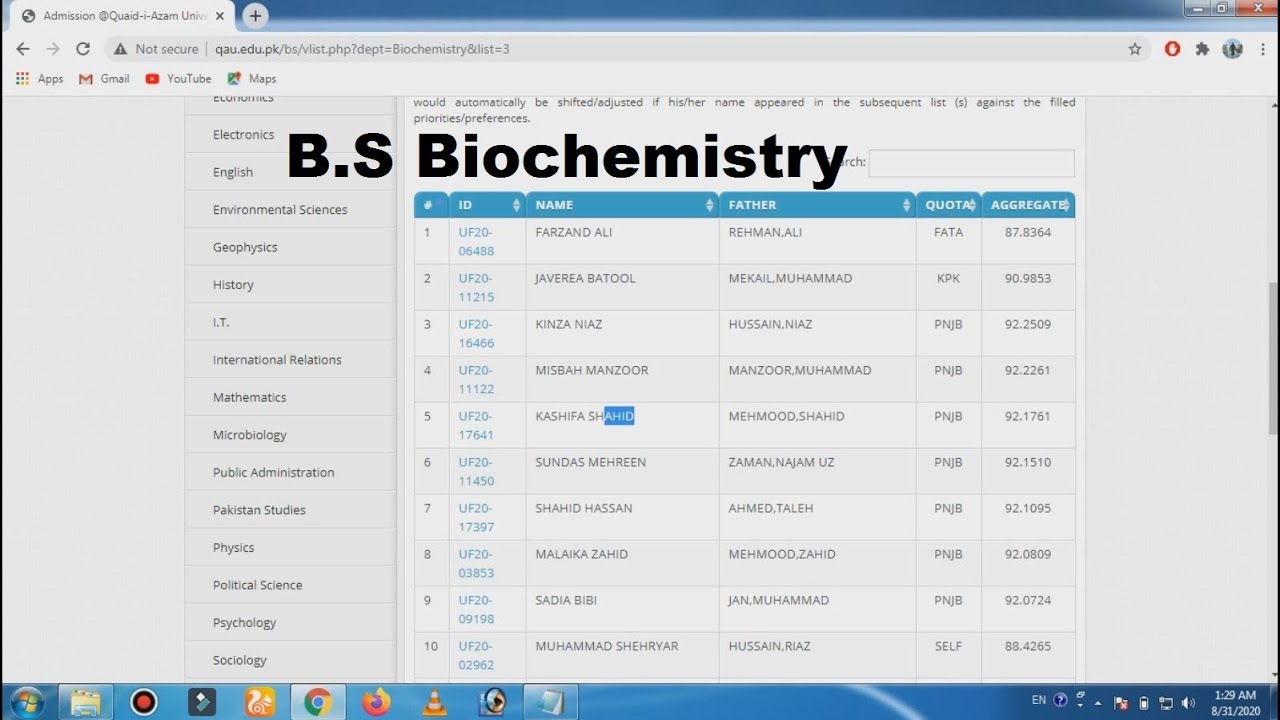Open Political Science in the sidebar

tap(257, 585)
